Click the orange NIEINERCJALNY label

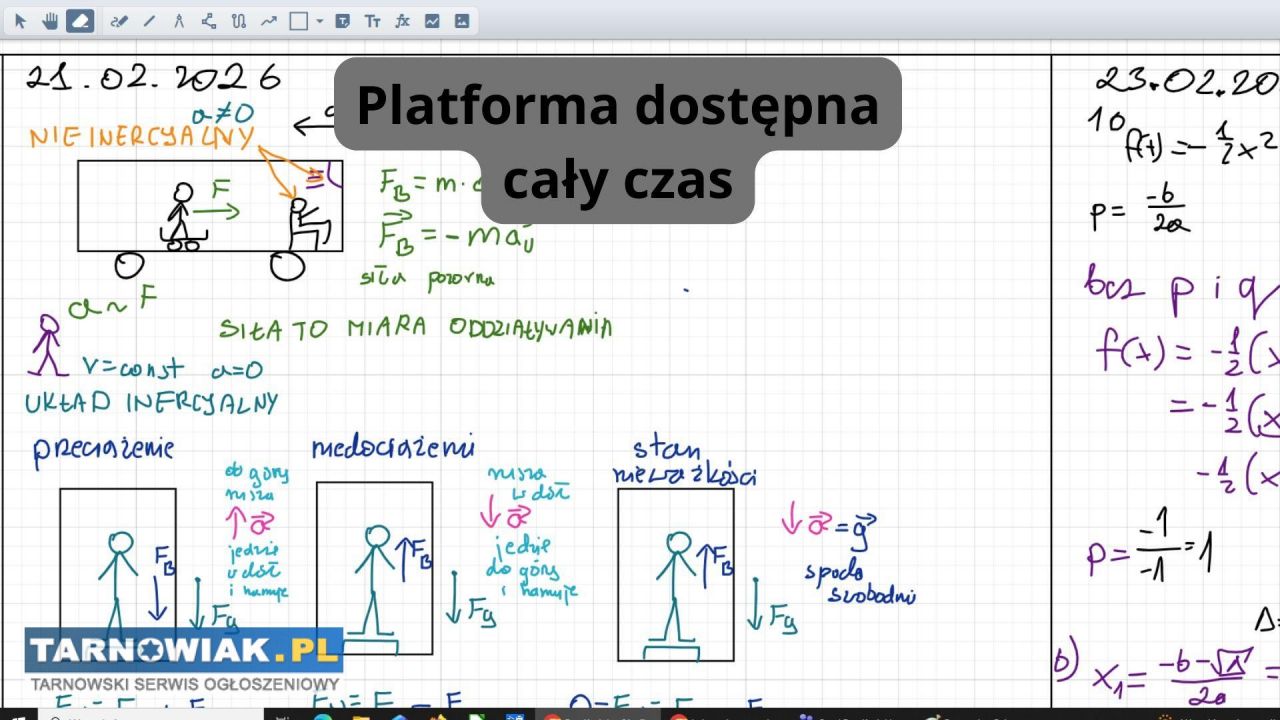[142, 137]
